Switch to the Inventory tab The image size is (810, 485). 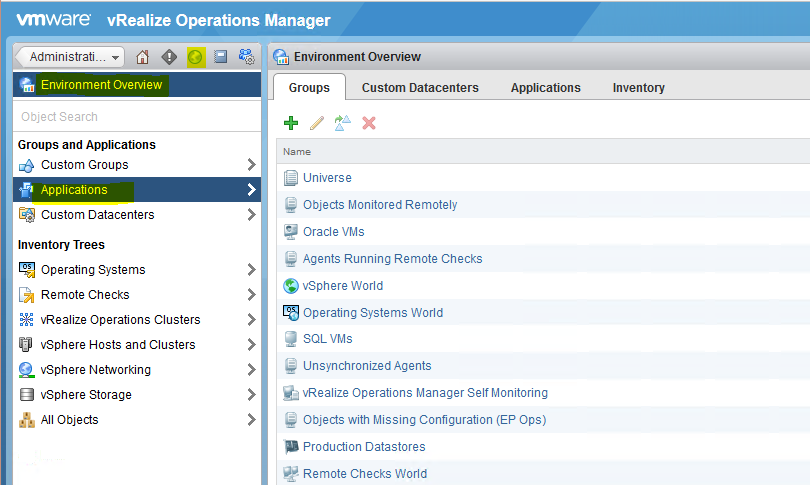coord(638,88)
